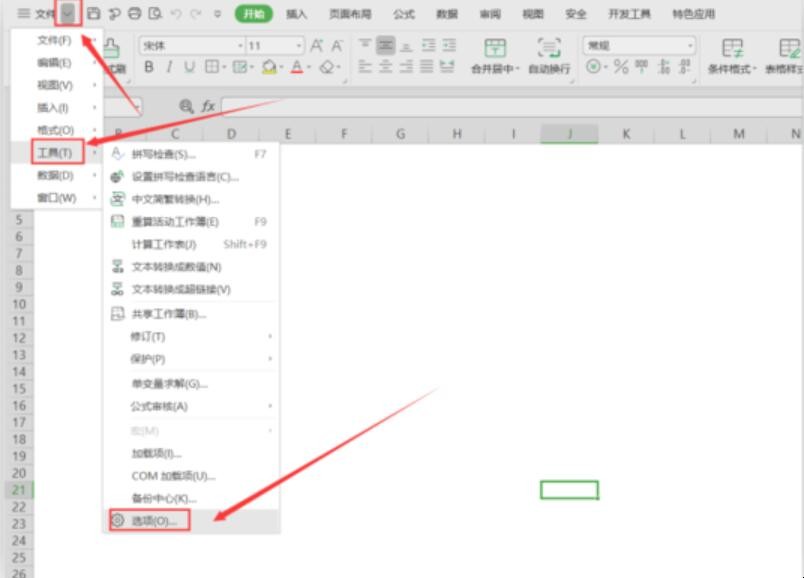Click the insert function fx icon

pos(208,106)
